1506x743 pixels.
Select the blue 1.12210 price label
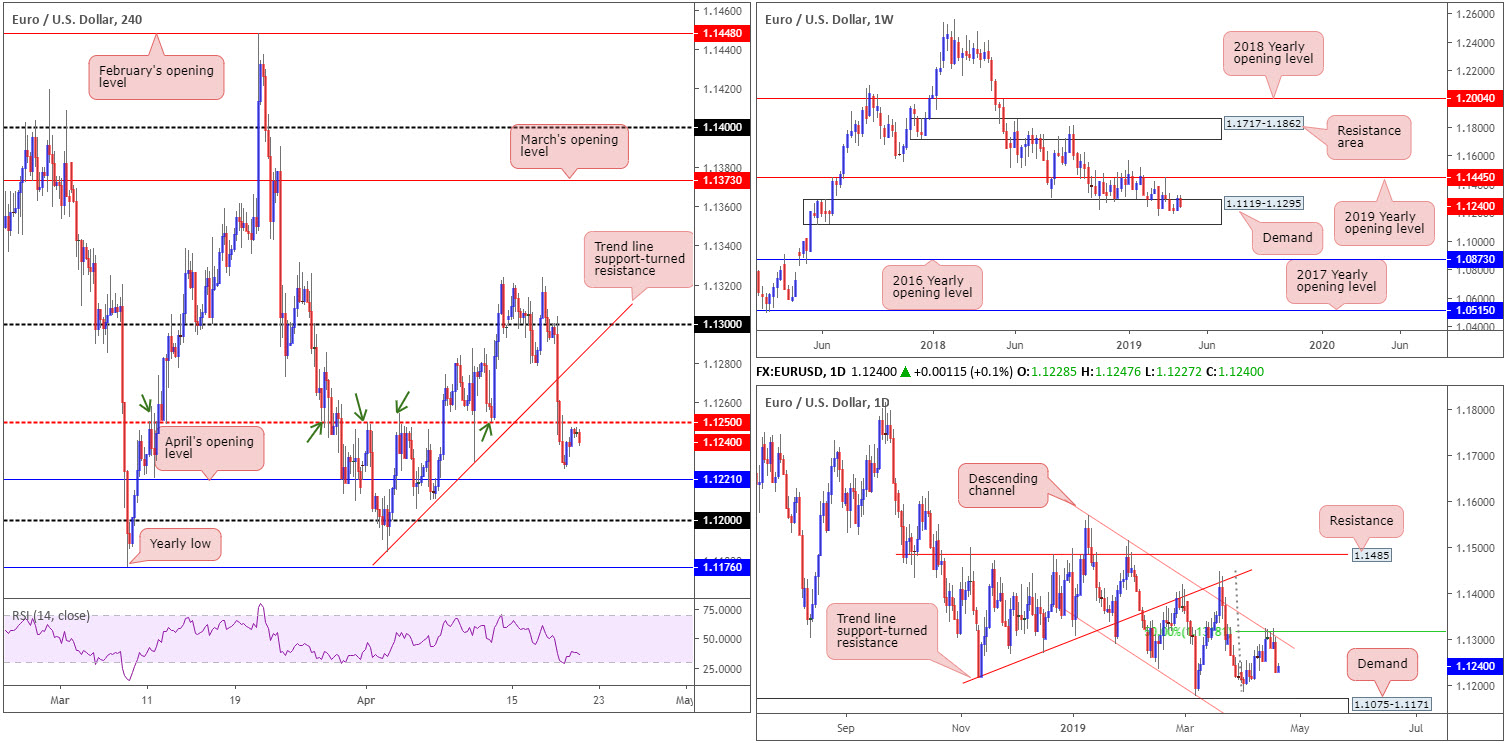click(722, 480)
